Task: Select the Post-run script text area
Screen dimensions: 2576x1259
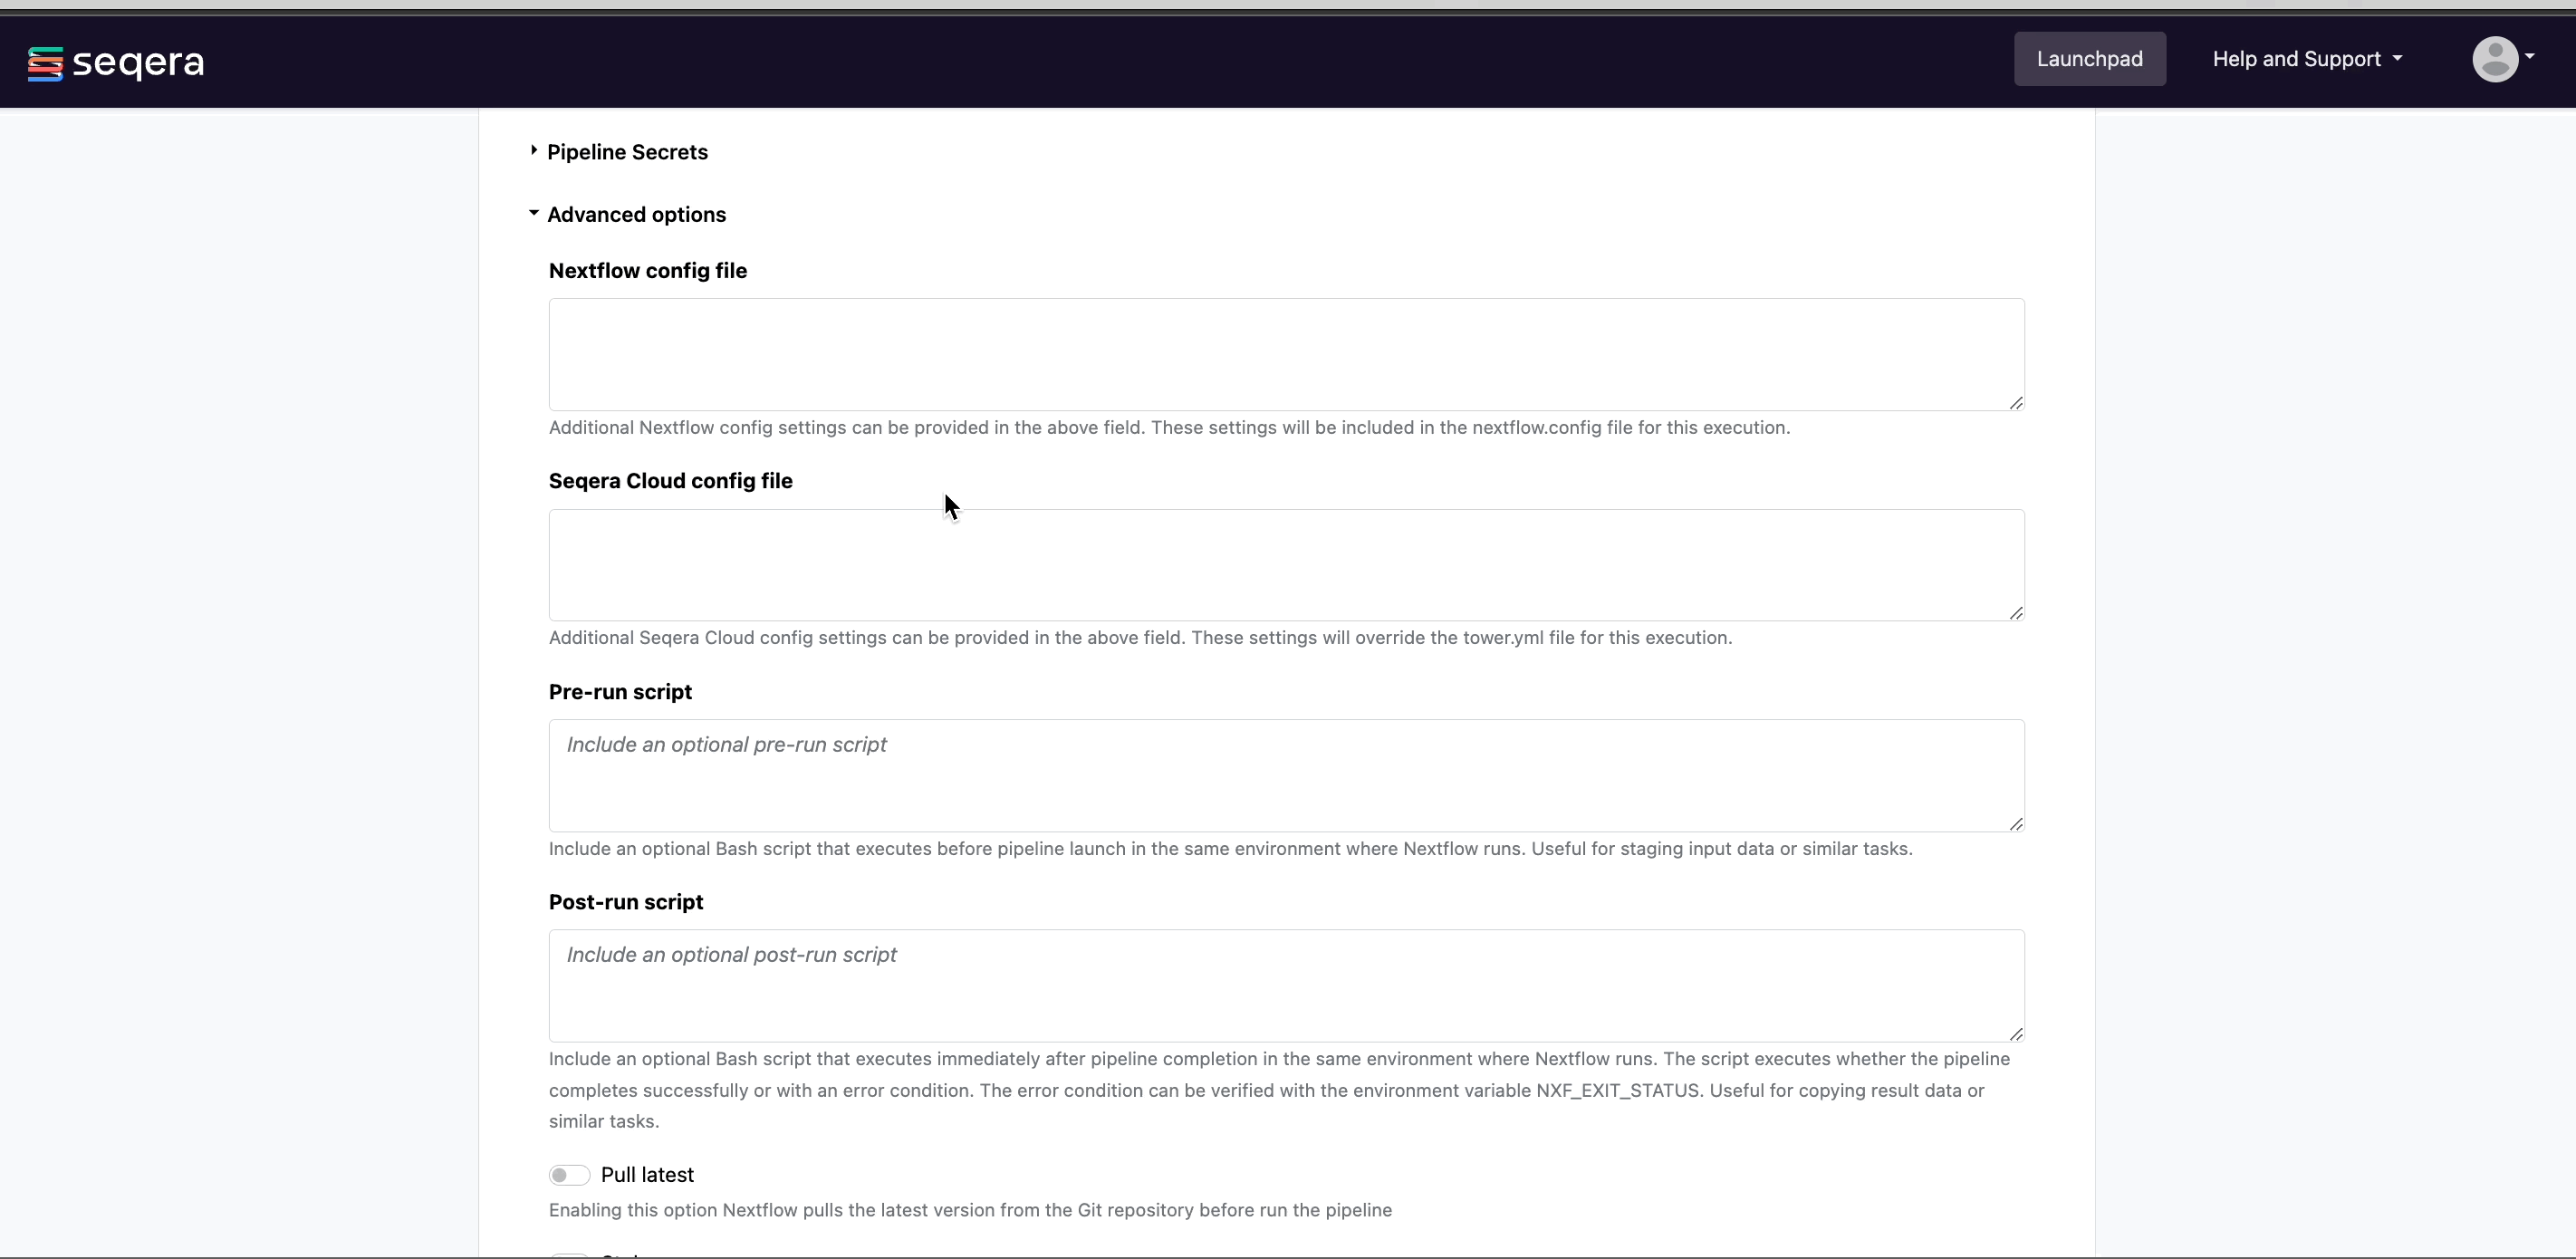Action: [x=1286, y=985]
